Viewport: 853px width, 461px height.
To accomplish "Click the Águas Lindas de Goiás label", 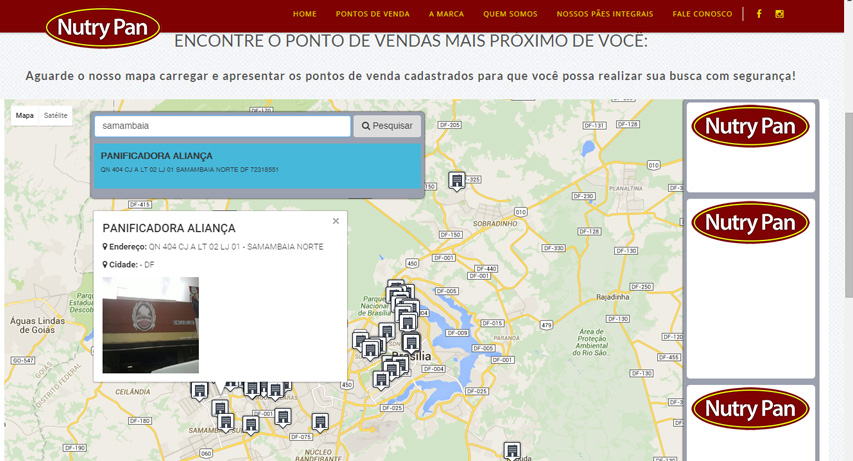I will (37, 325).
